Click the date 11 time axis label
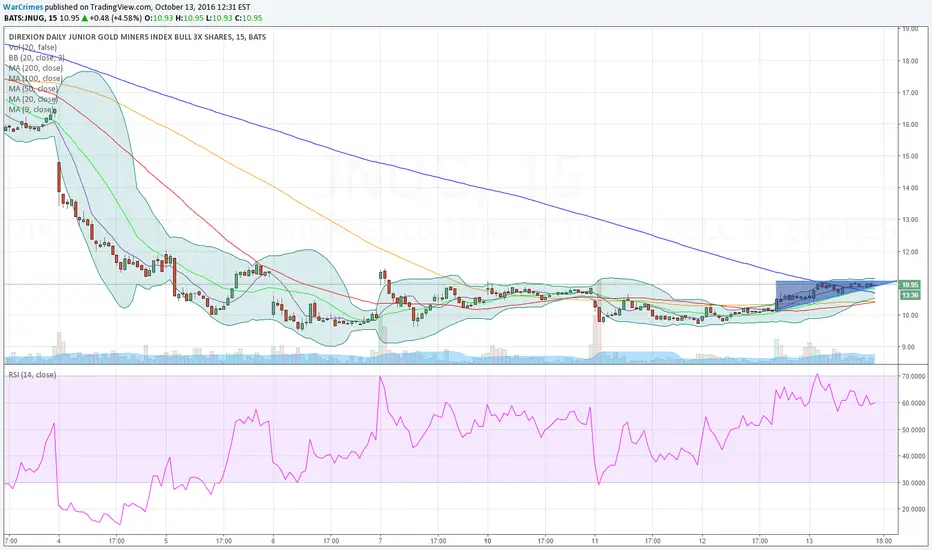The width and height of the screenshot is (932, 550). point(594,541)
